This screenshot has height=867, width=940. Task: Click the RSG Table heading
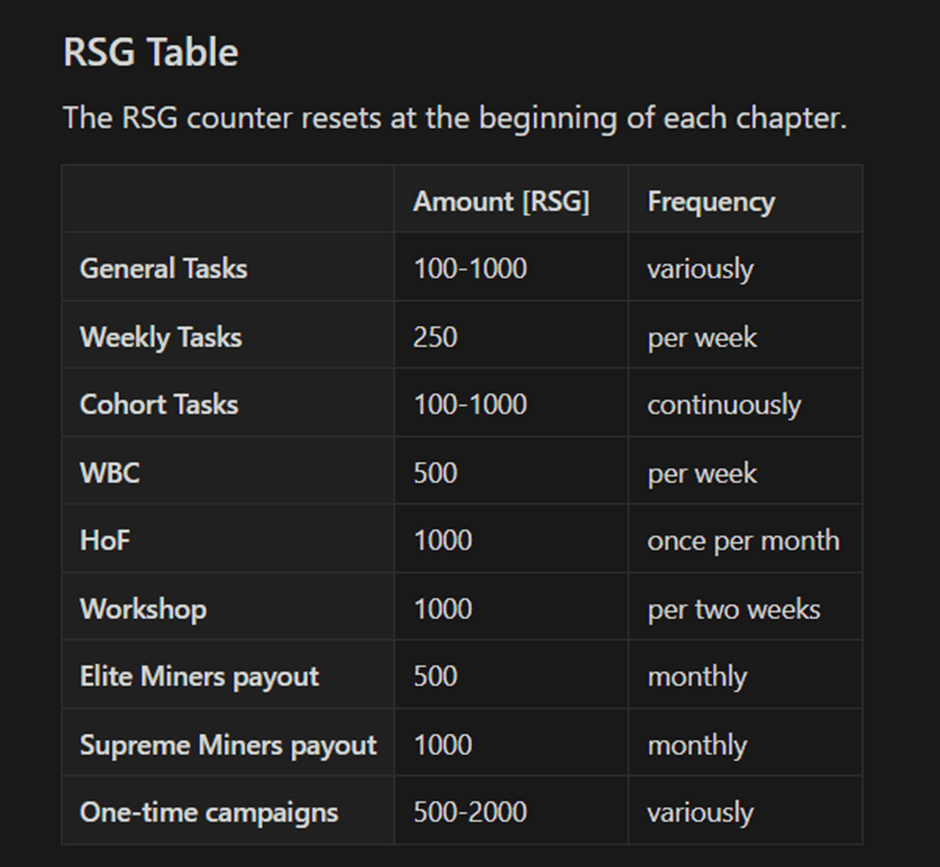pyautogui.click(x=151, y=52)
